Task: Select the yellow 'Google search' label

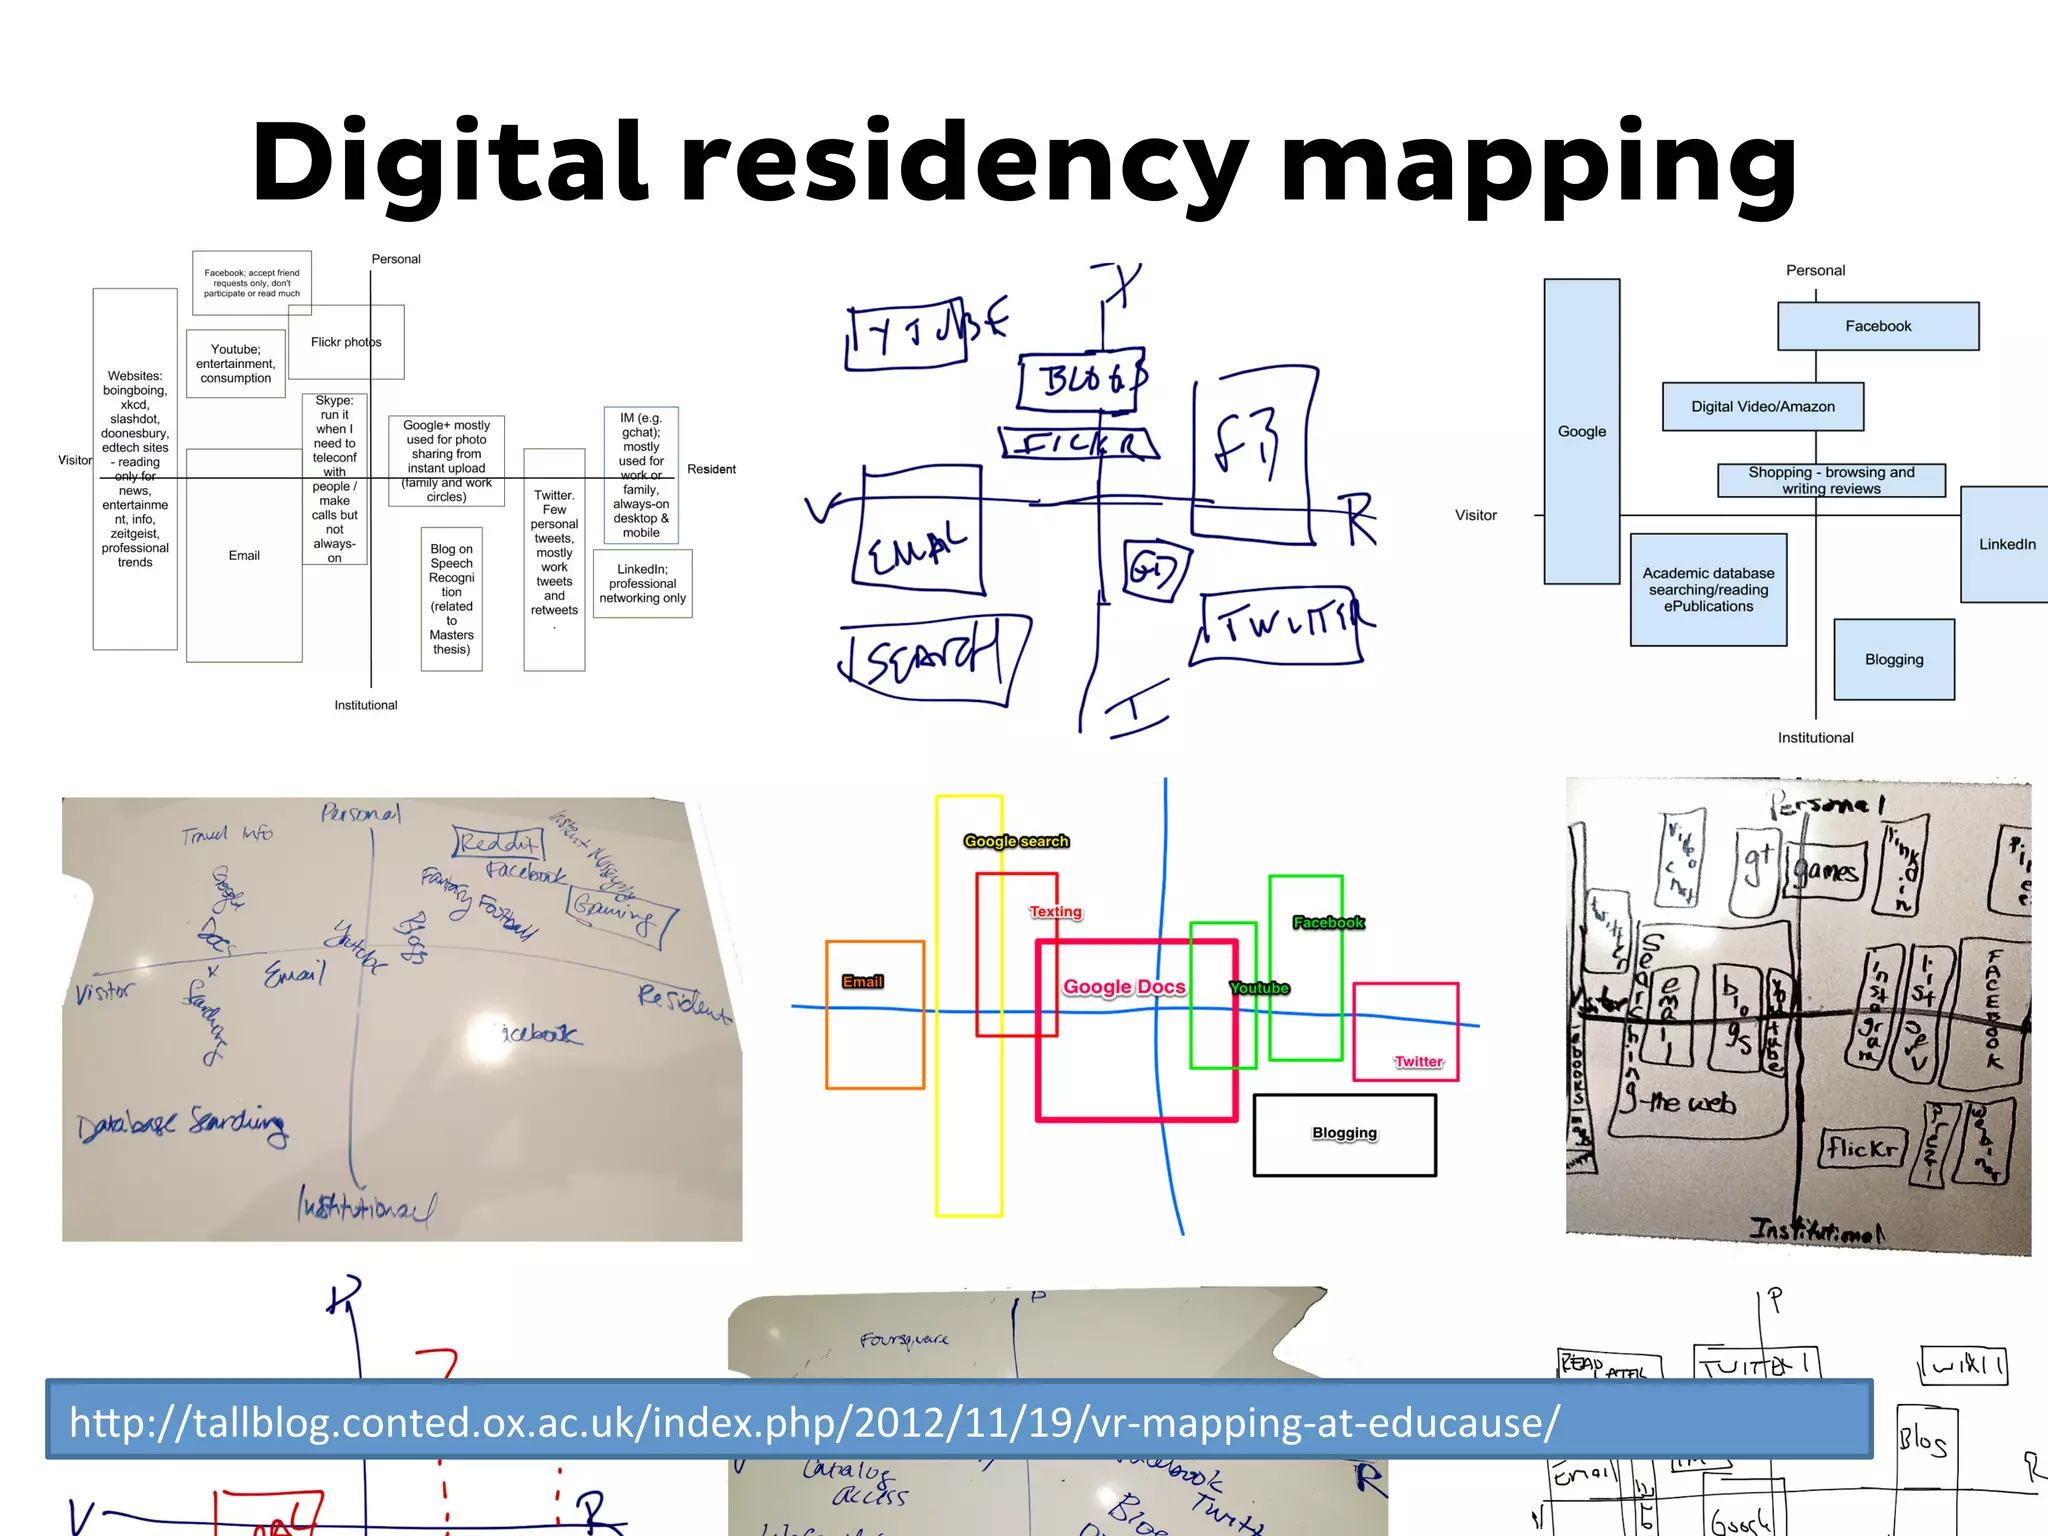Action: [1016, 841]
